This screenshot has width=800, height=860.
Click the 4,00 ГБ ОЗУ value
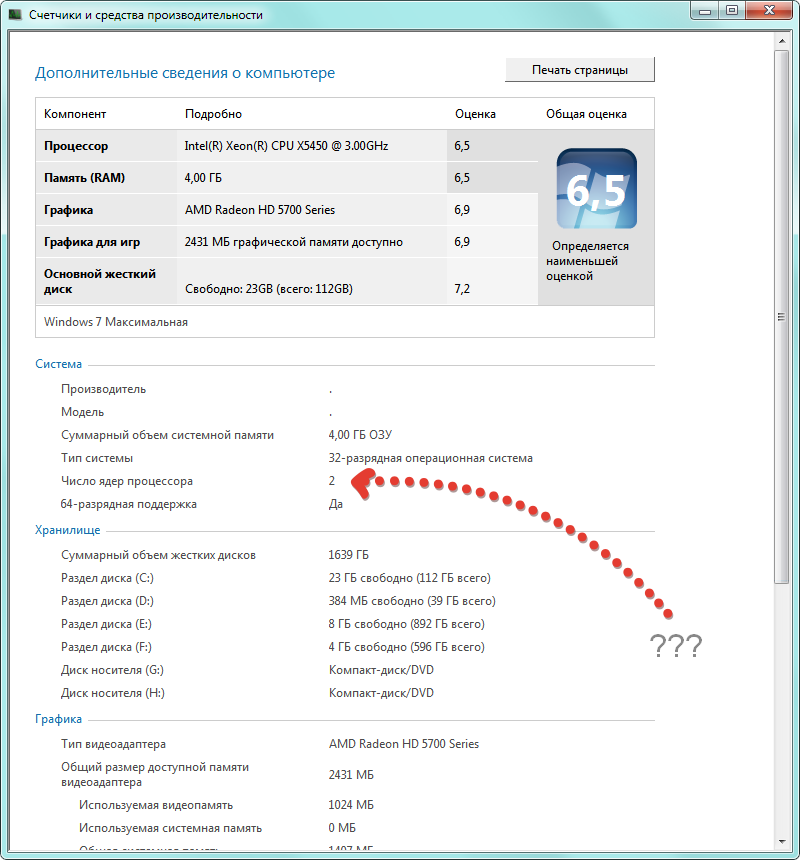click(360, 435)
